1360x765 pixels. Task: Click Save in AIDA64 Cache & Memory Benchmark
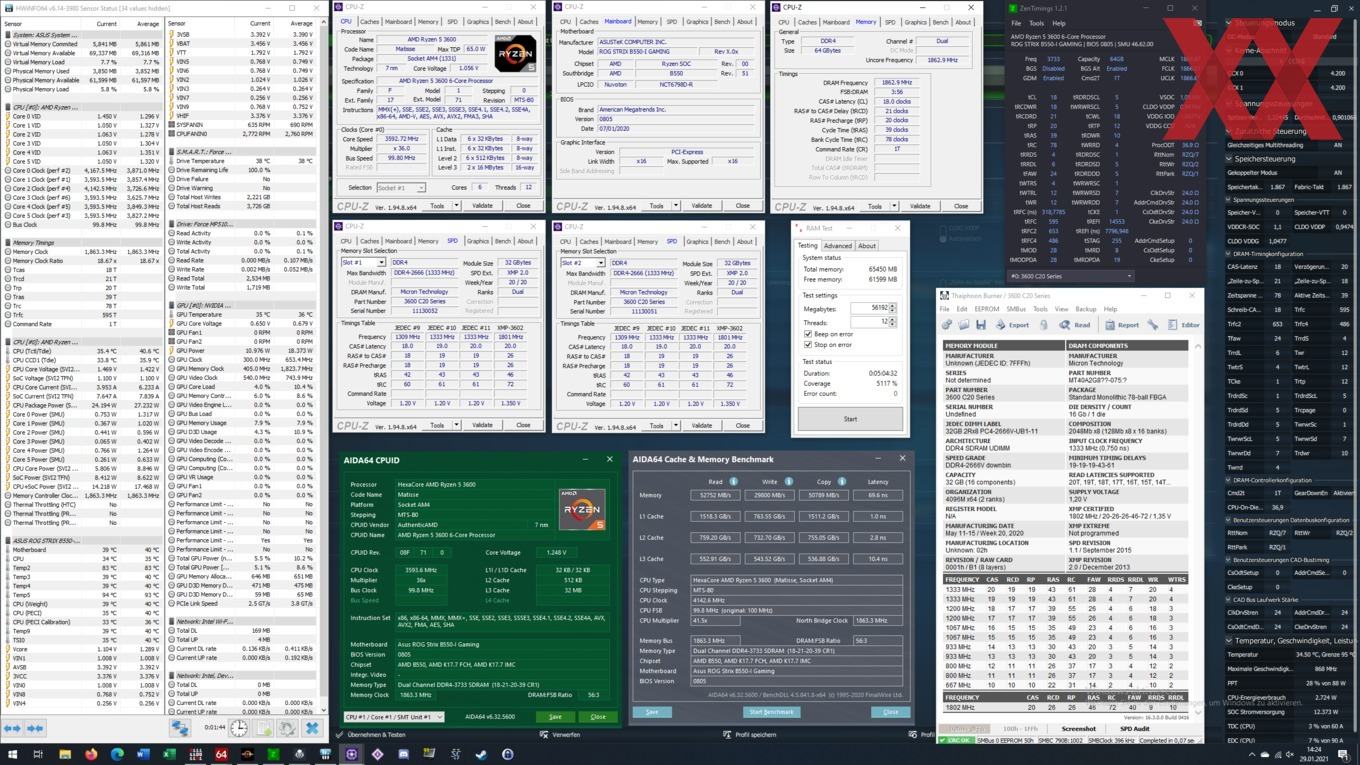(x=652, y=712)
